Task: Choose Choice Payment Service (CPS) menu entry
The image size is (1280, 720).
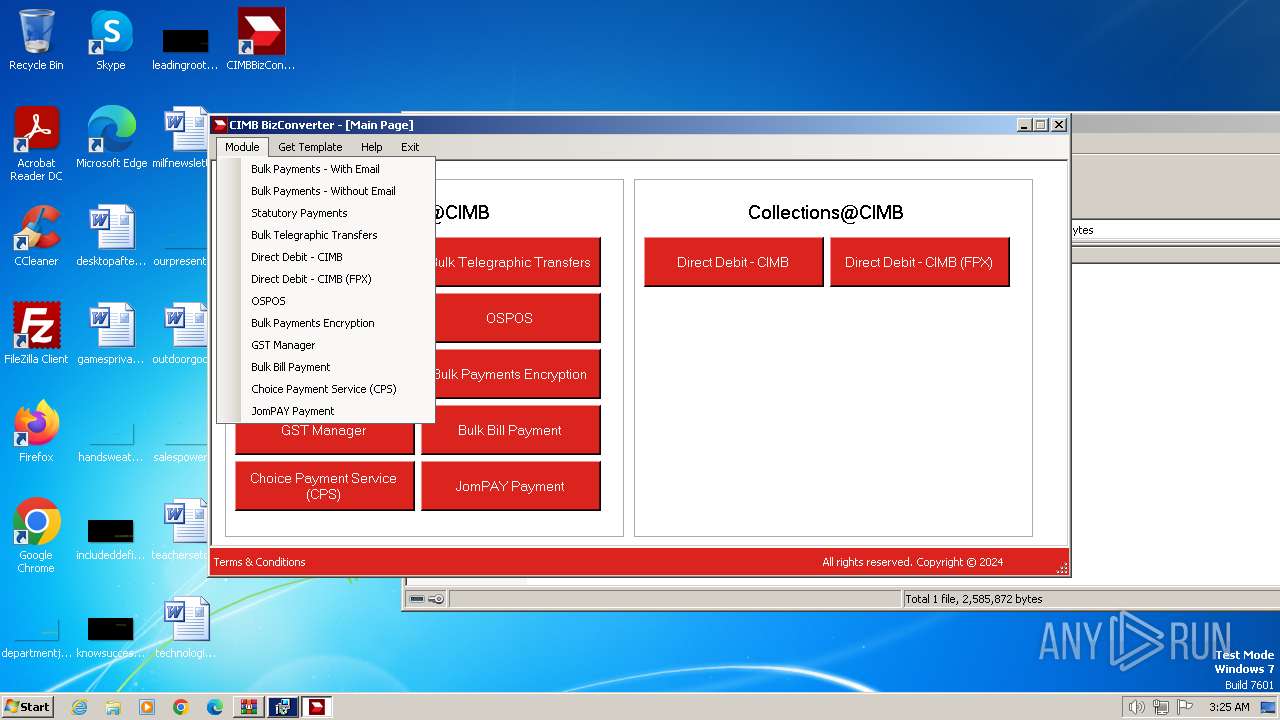Action: 326,389
